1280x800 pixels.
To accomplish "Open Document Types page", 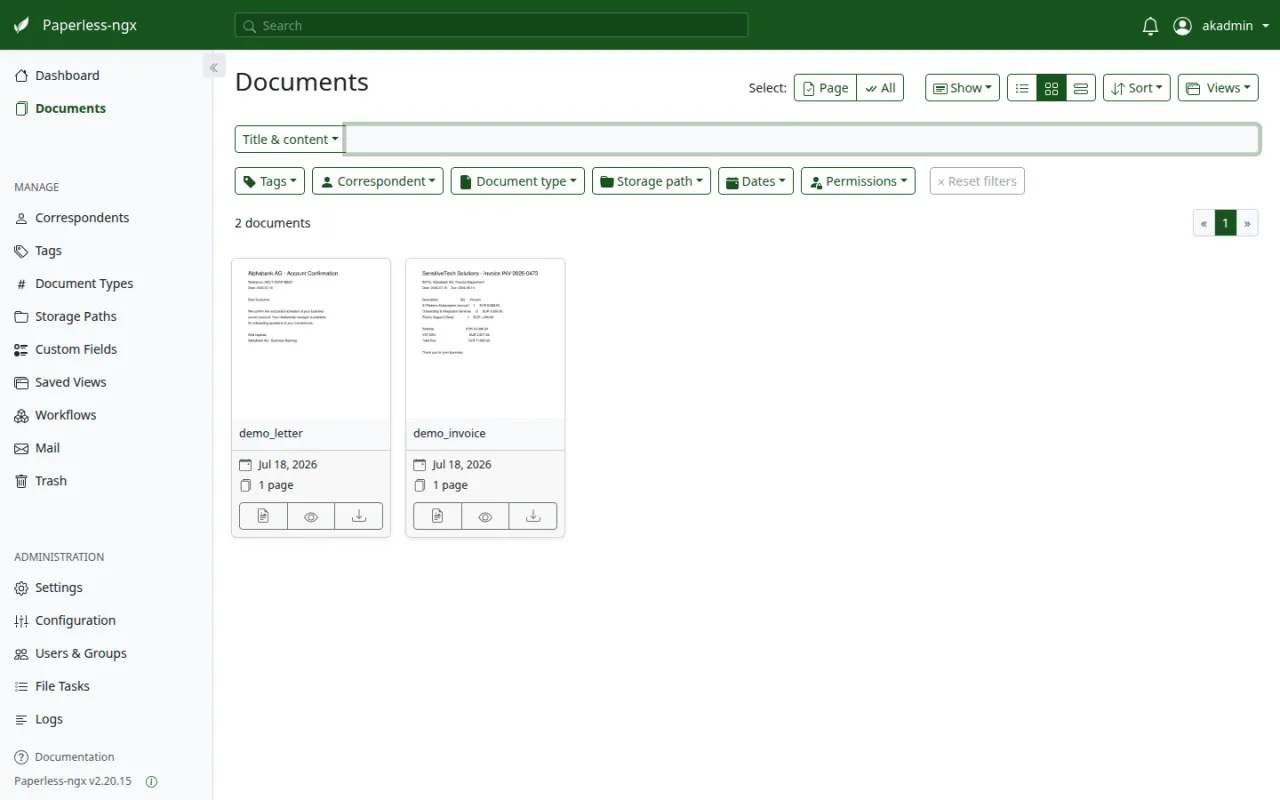I will point(84,284).
